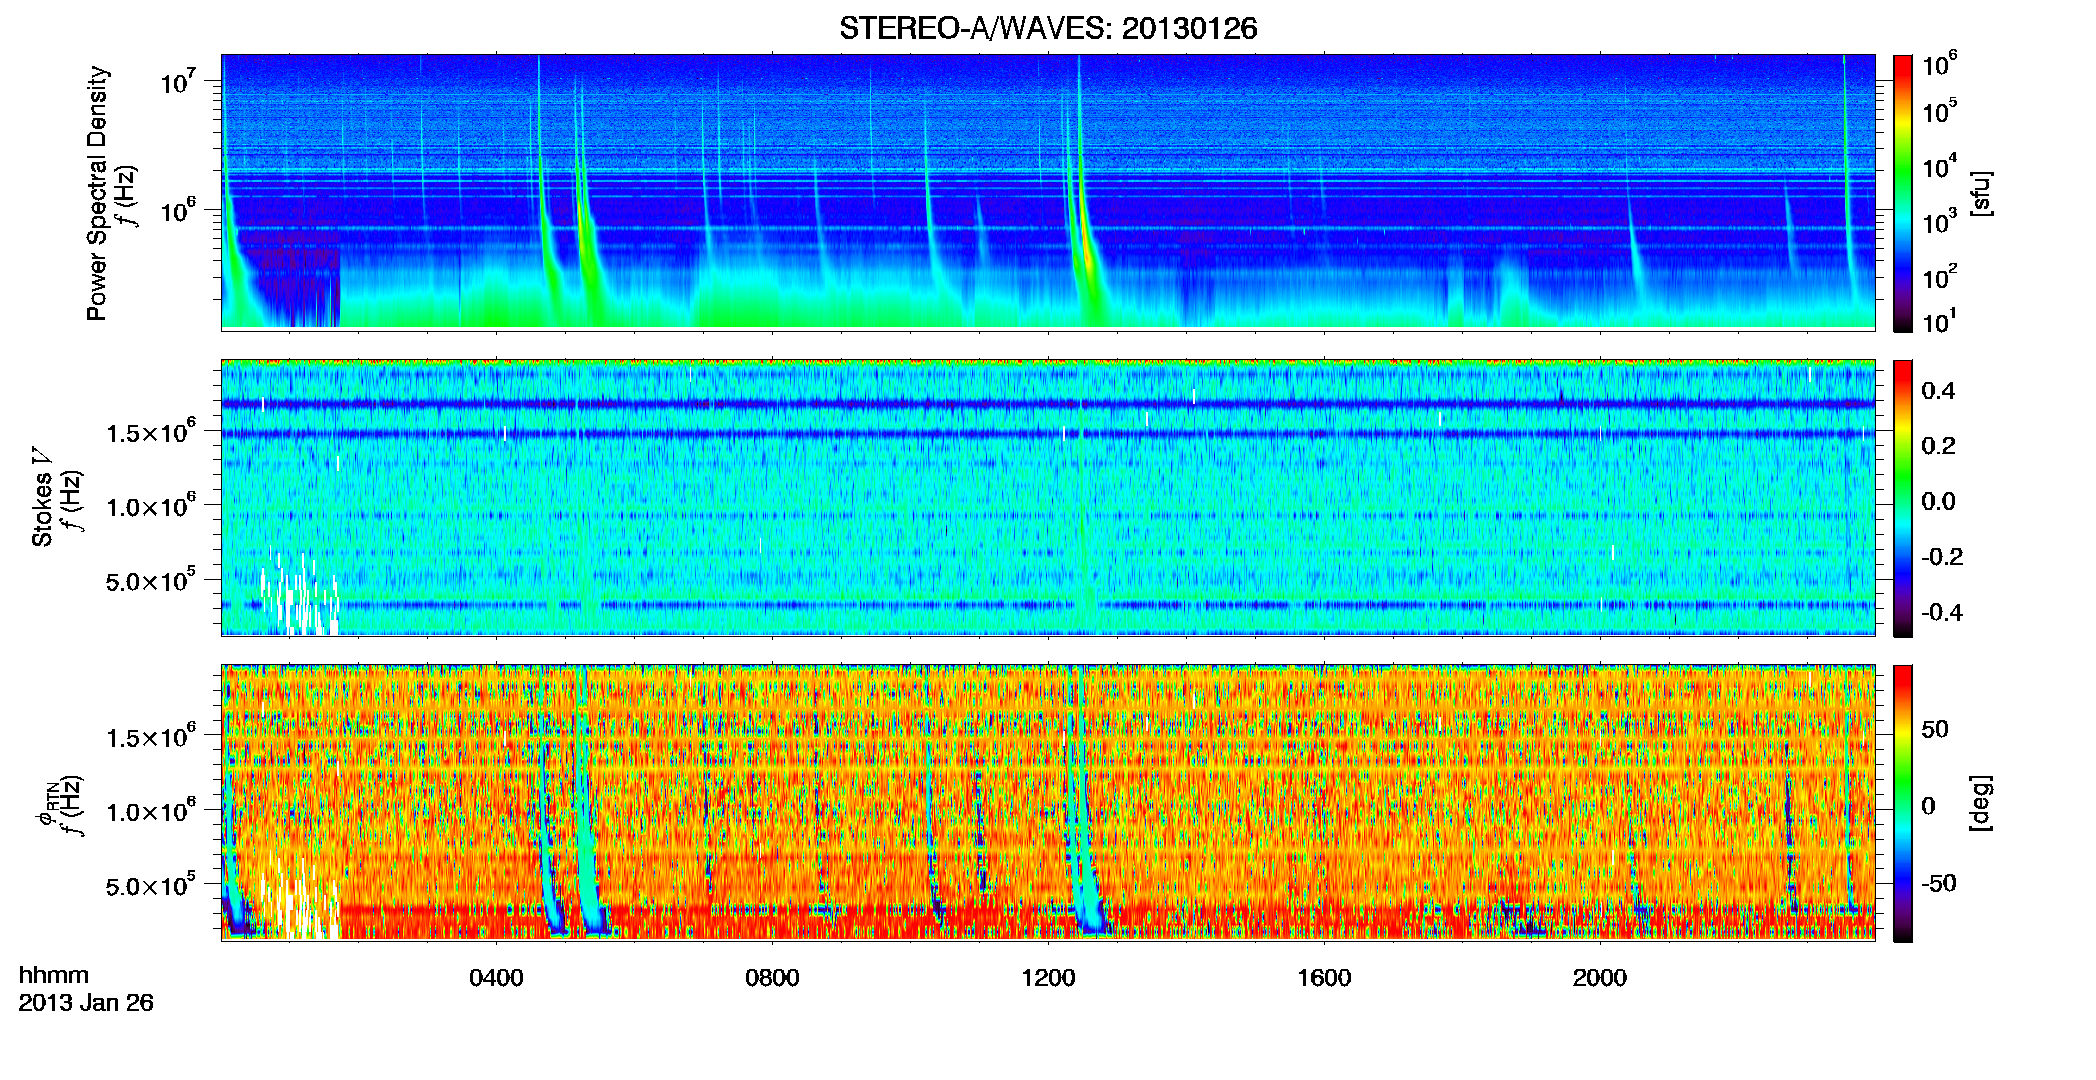Click the Power Spectral Density axis label

coord(97,193)
